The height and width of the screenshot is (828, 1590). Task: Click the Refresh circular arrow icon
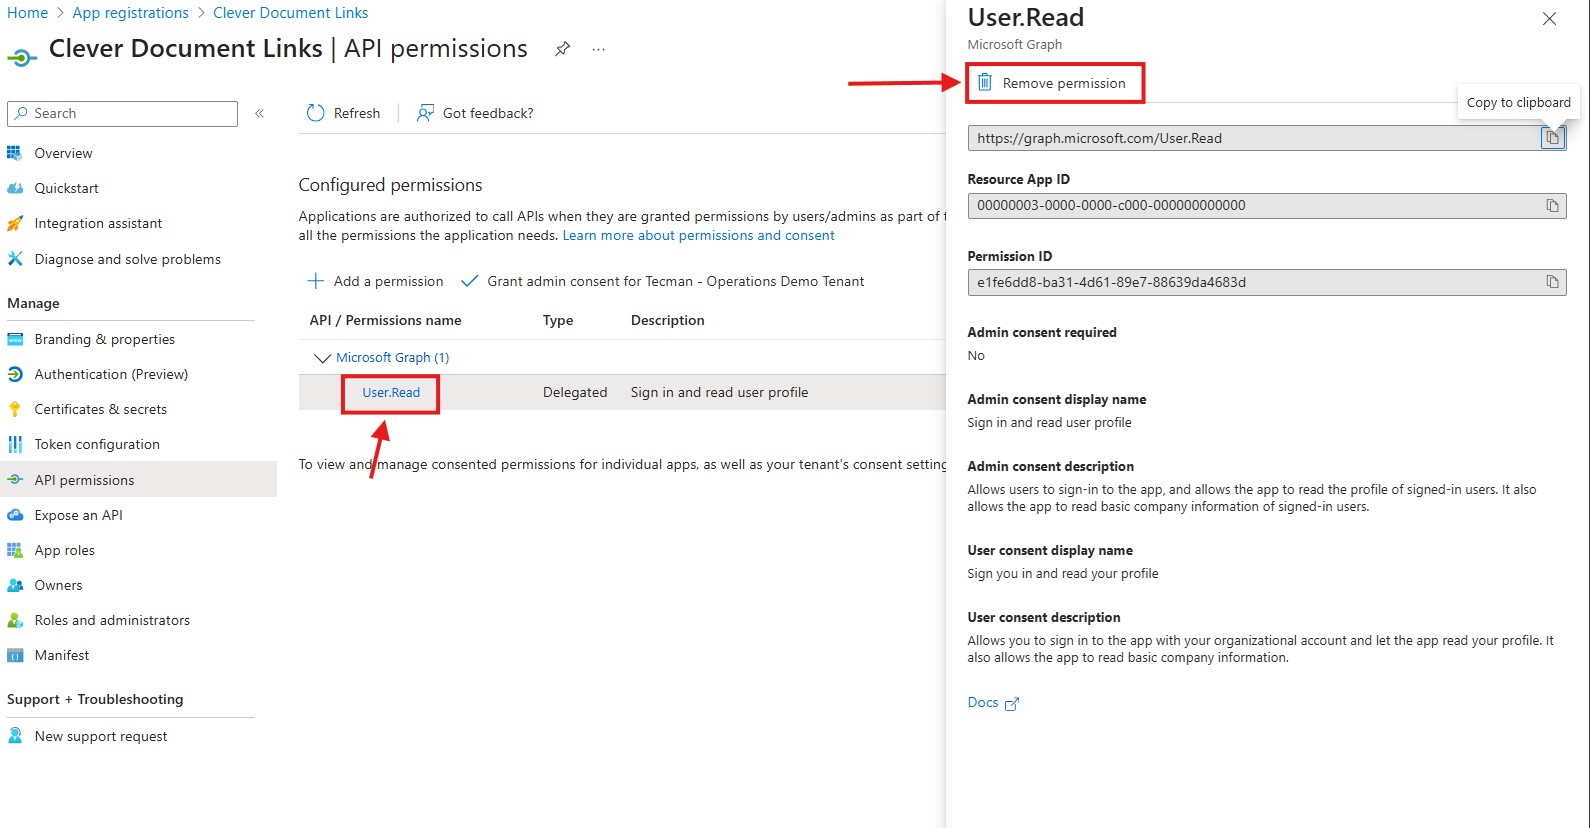click(315, 113)
